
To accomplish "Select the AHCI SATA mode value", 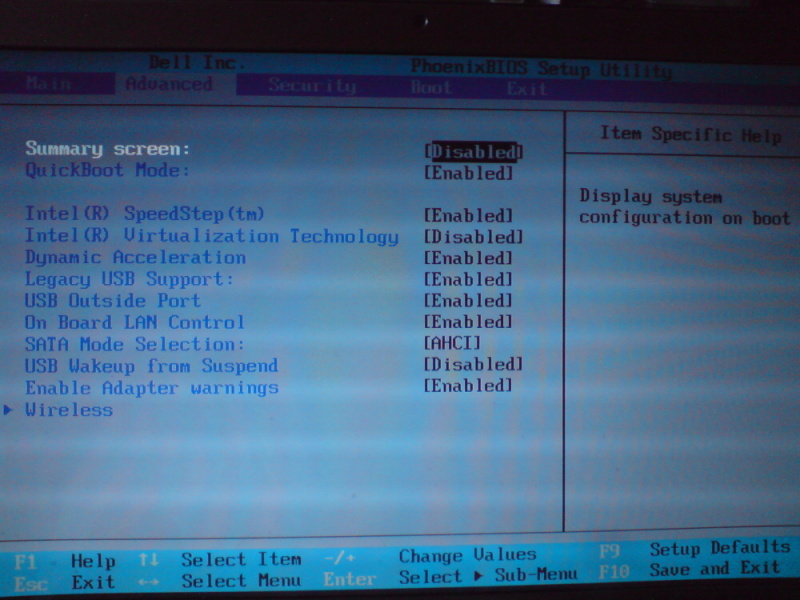I will pos(452,343).
